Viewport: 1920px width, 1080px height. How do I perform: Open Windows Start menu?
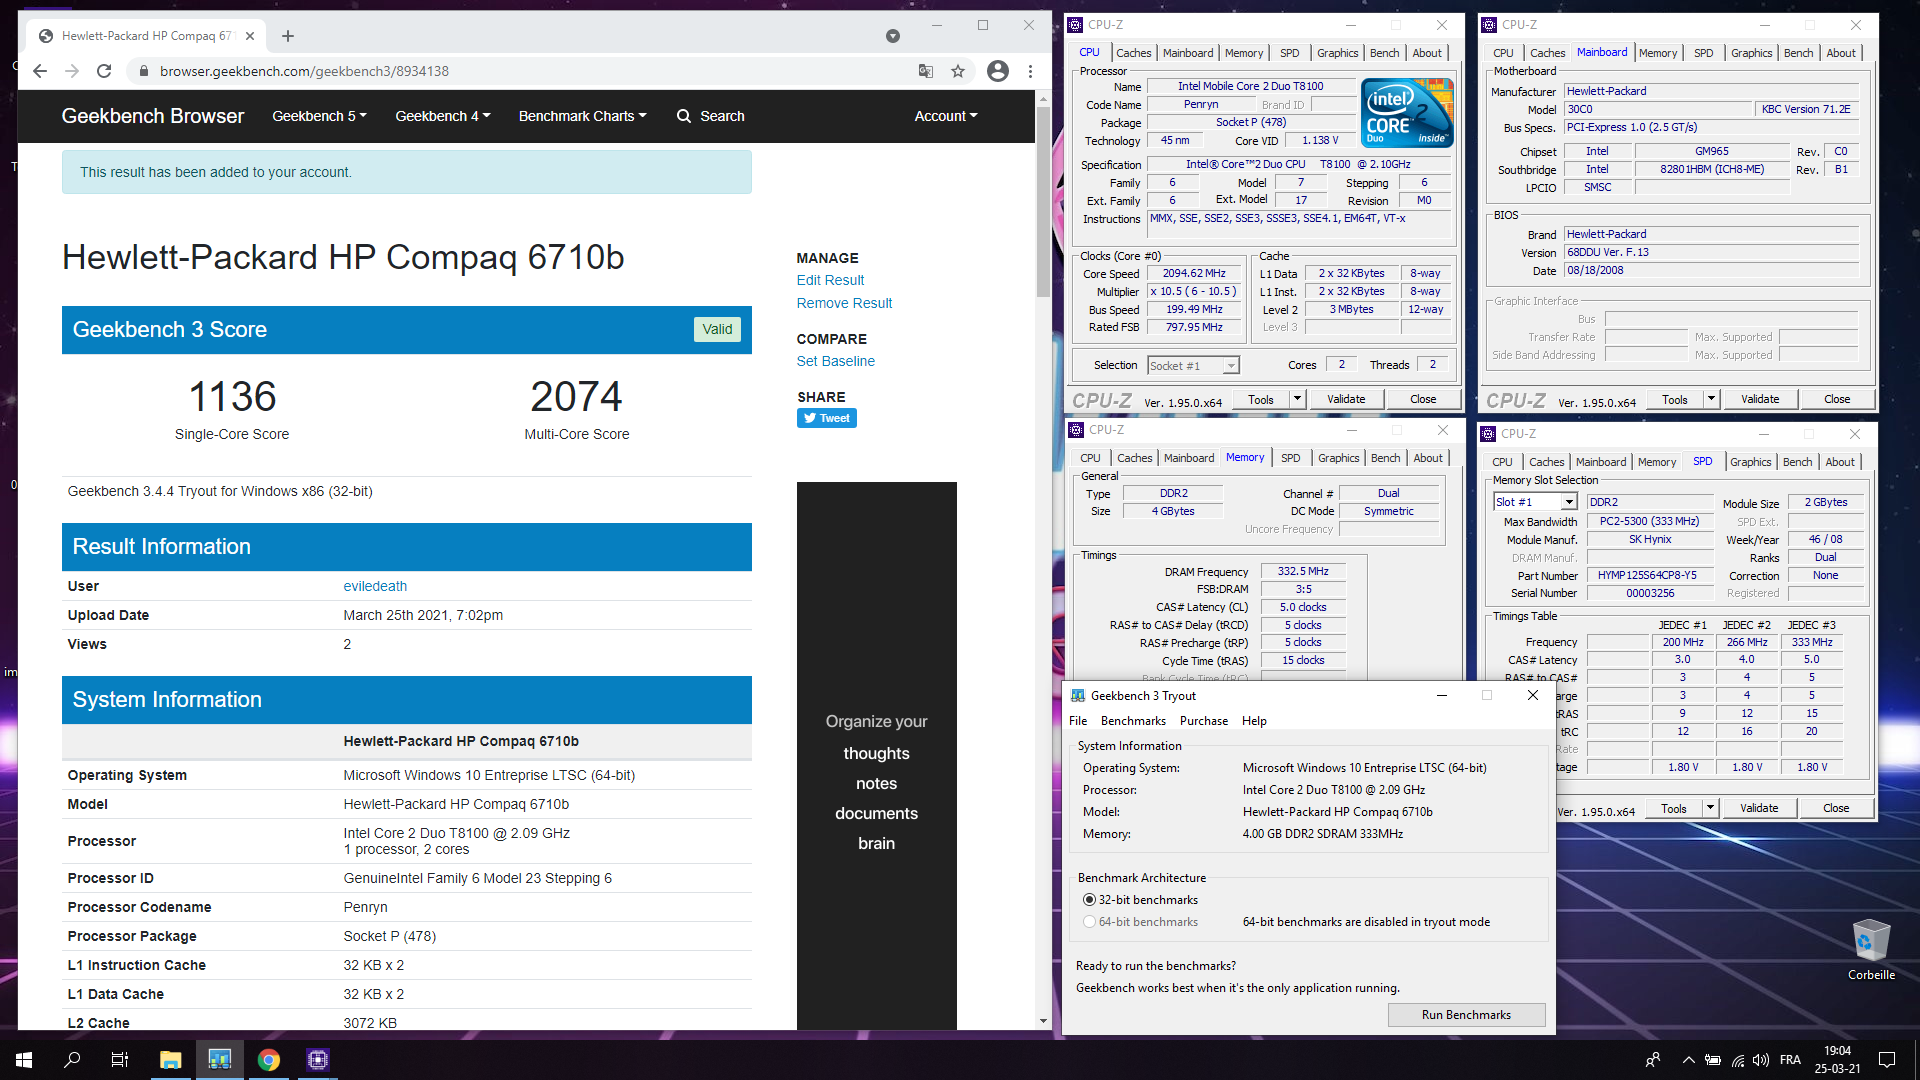tap(24, 1060)
